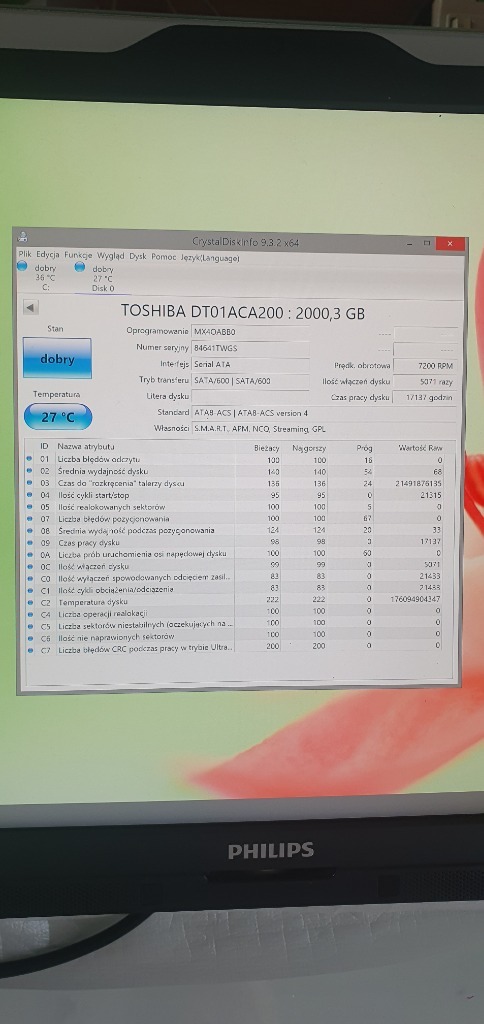
Task: Click status dot for attribute 04
Action: tap(29, 495)
